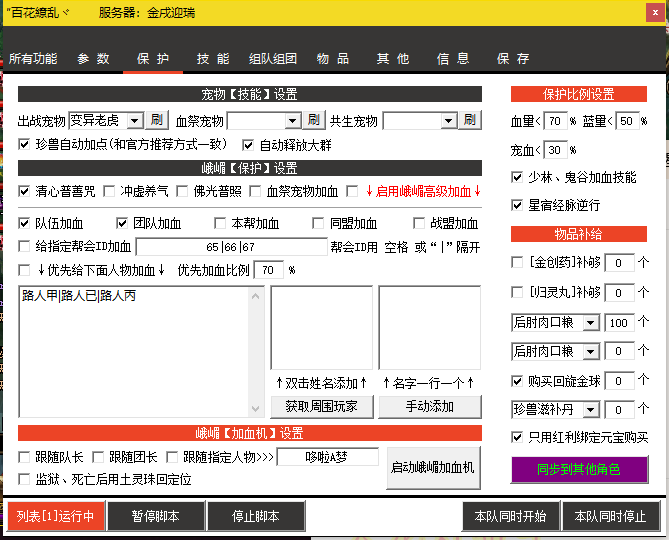Toggle 购买回旋金球 checkbox
The height and width of the screenshot is (540, 669).
click(x=517, y=381)
